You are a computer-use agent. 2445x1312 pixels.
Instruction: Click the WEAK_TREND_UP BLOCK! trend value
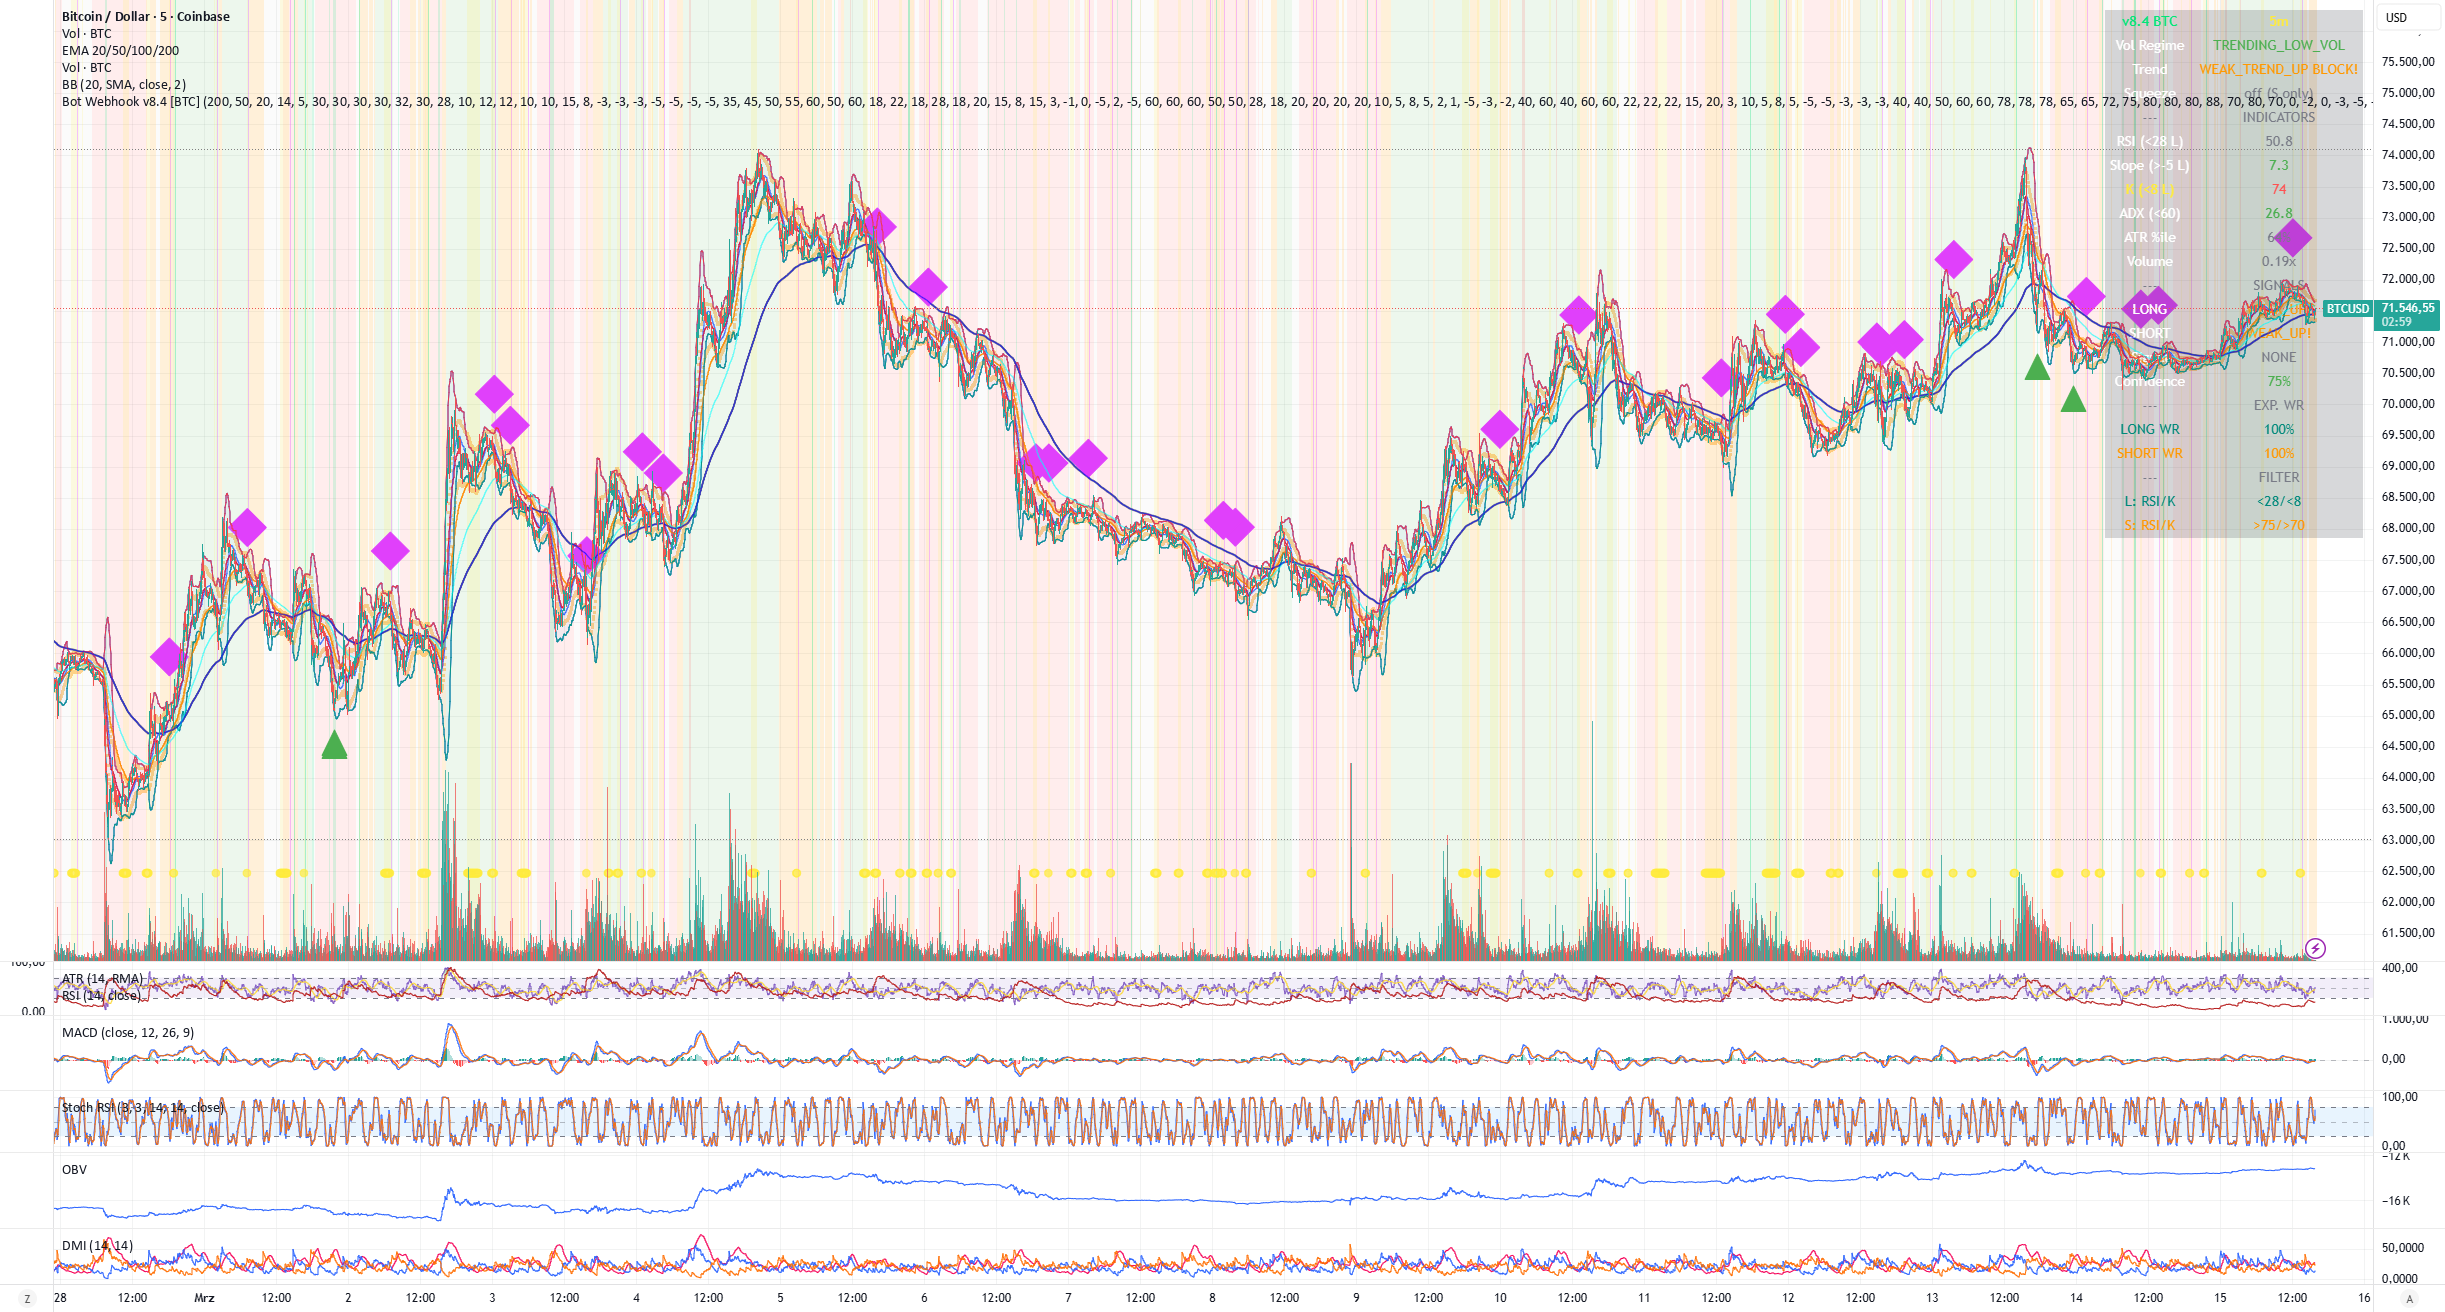click(x=2278, y=69)
